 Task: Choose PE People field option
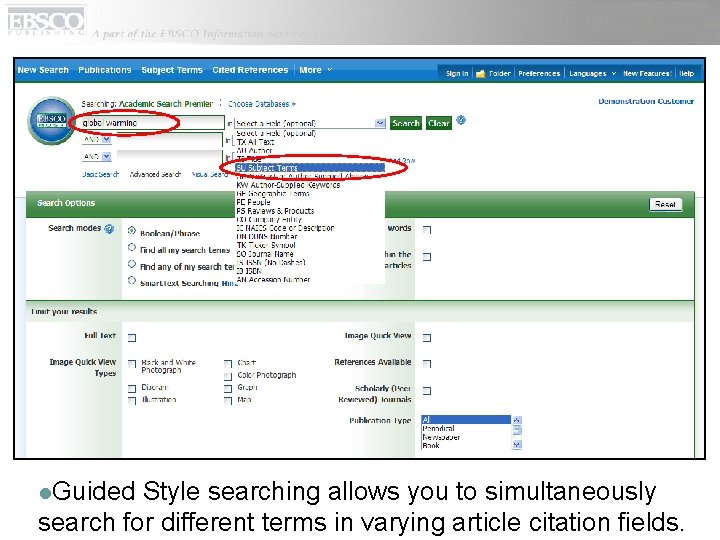click(x=310, y=202)
